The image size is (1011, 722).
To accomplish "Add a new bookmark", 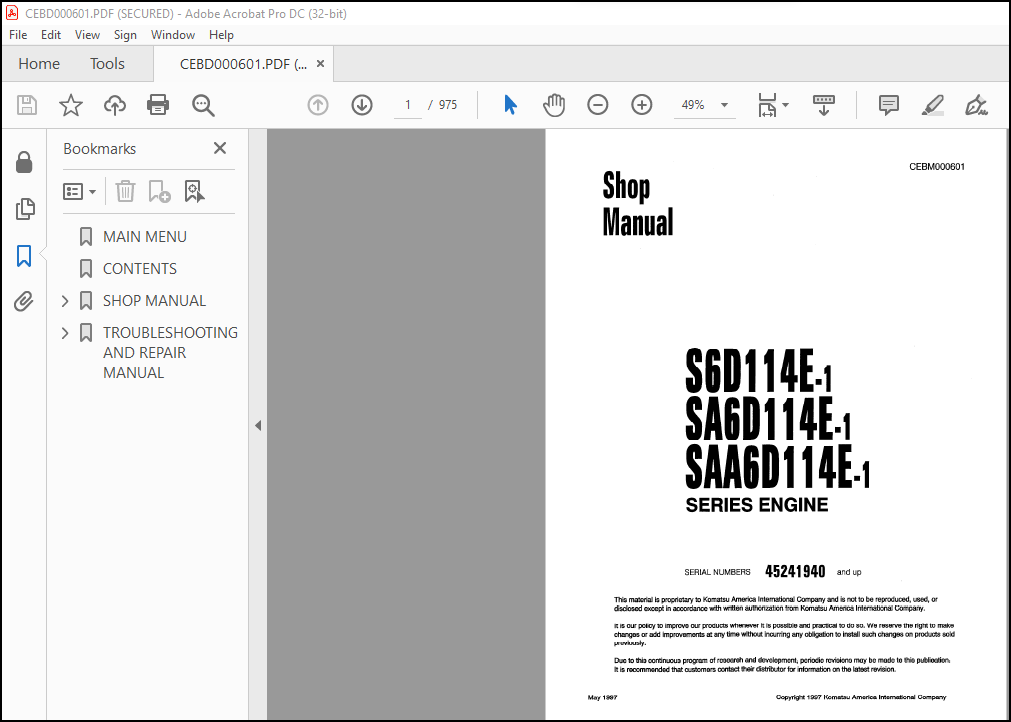I will [x=159, y=191].
